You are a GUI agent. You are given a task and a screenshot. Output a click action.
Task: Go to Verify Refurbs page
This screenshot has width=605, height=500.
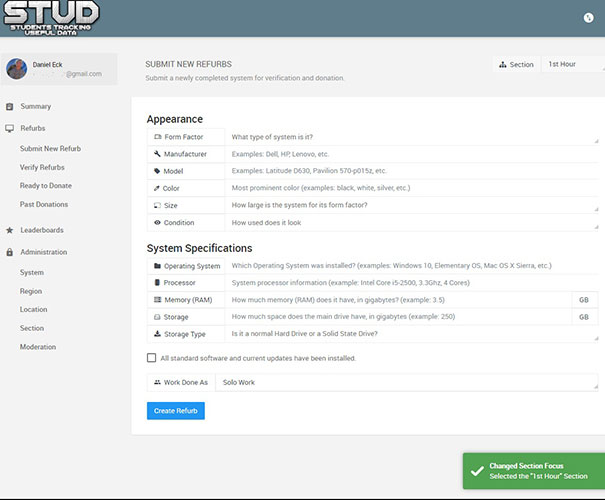42,167
